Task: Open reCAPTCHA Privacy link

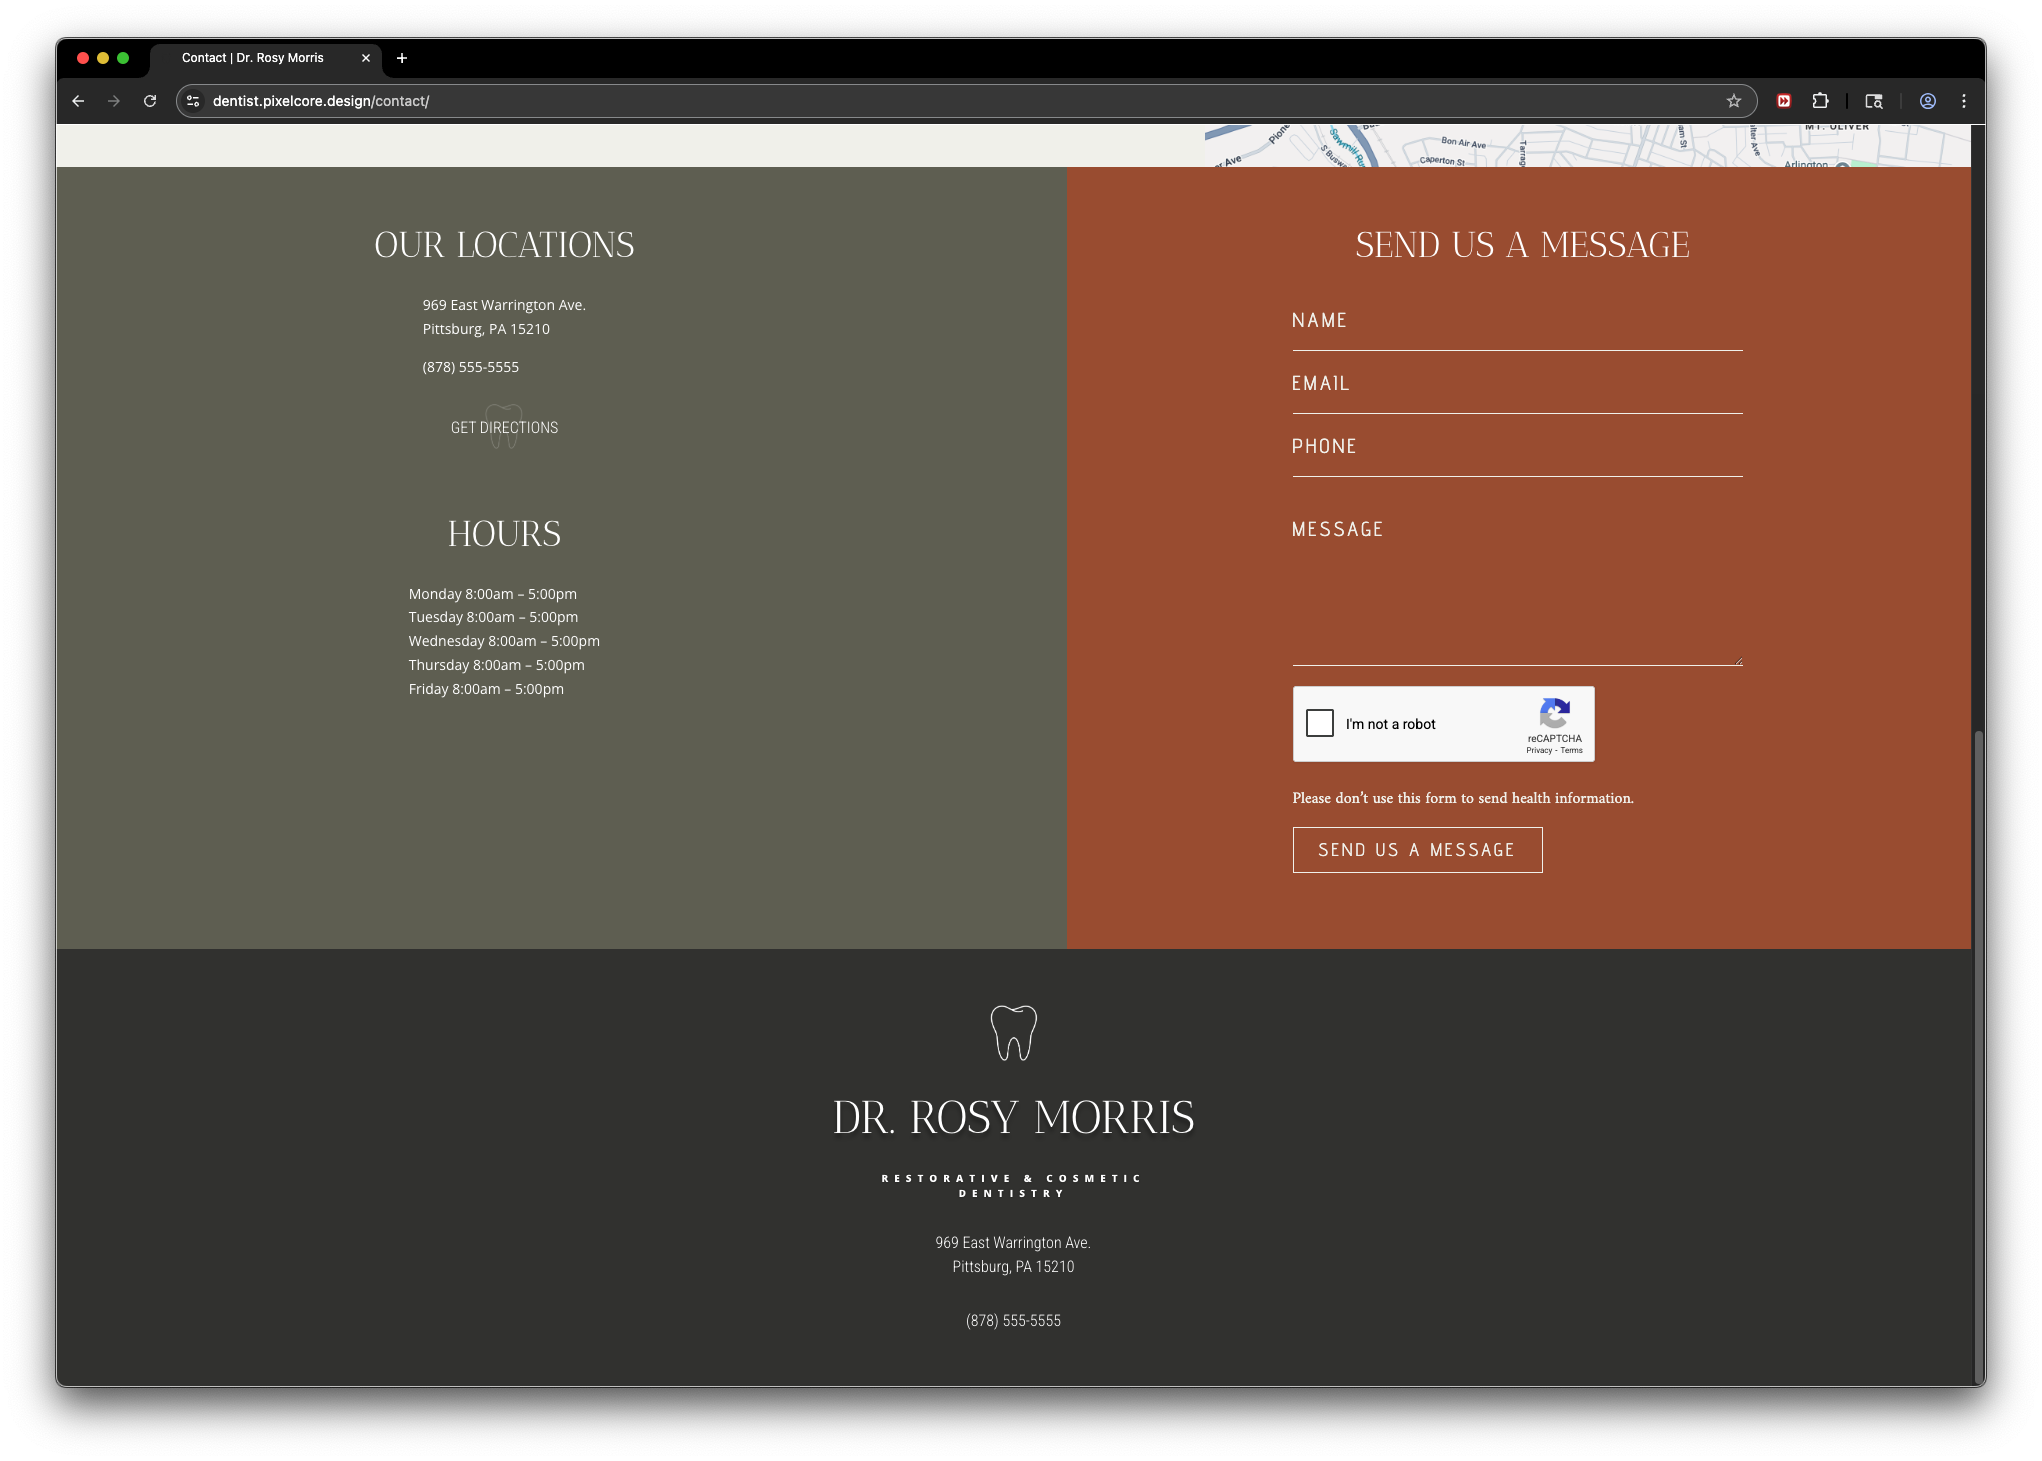Action: tap(1538, 750)
